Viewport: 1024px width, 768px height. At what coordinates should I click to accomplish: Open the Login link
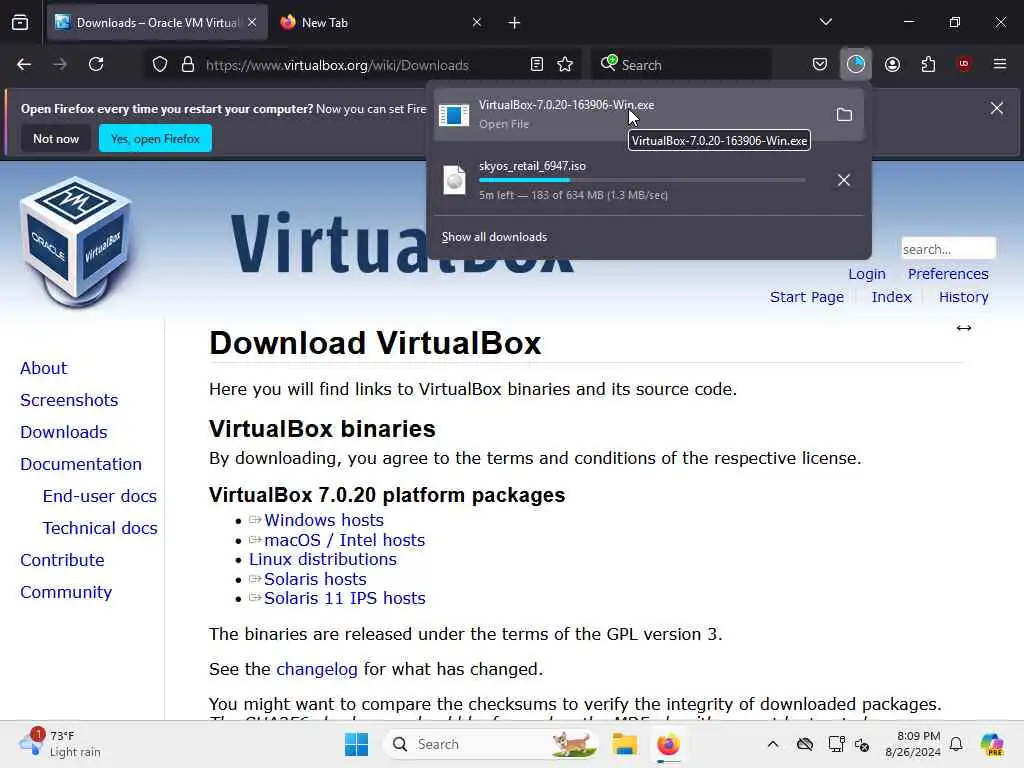(x=867, y=274)
